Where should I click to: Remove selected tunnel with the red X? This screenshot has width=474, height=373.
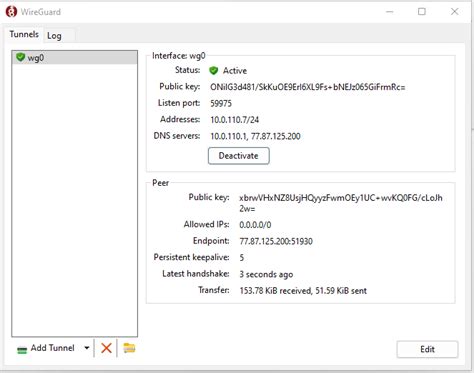click(106, 348)
